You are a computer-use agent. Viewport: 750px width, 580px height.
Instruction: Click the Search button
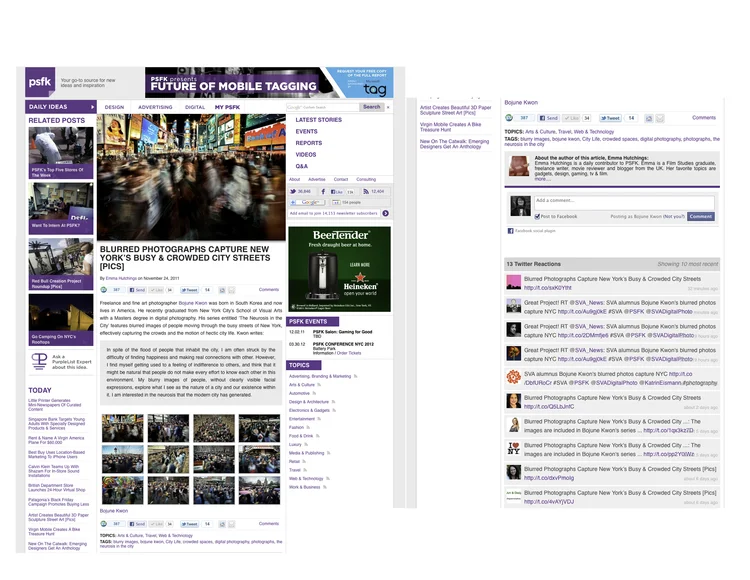tap(372, 107)
